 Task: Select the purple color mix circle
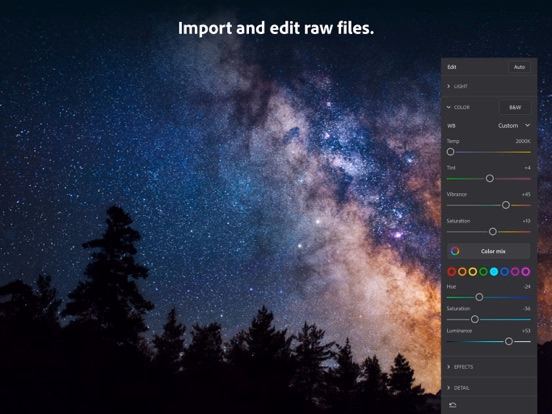pos(515,271)
